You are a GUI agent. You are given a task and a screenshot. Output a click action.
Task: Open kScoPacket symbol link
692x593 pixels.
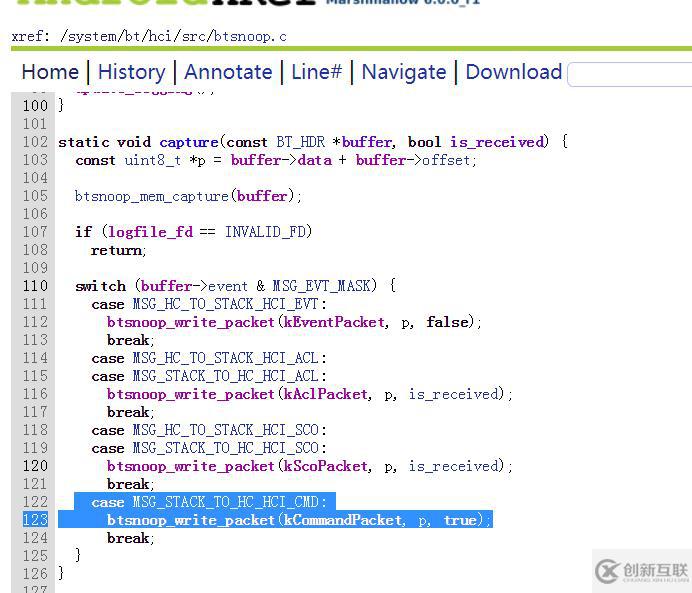(x=325, y=466)
